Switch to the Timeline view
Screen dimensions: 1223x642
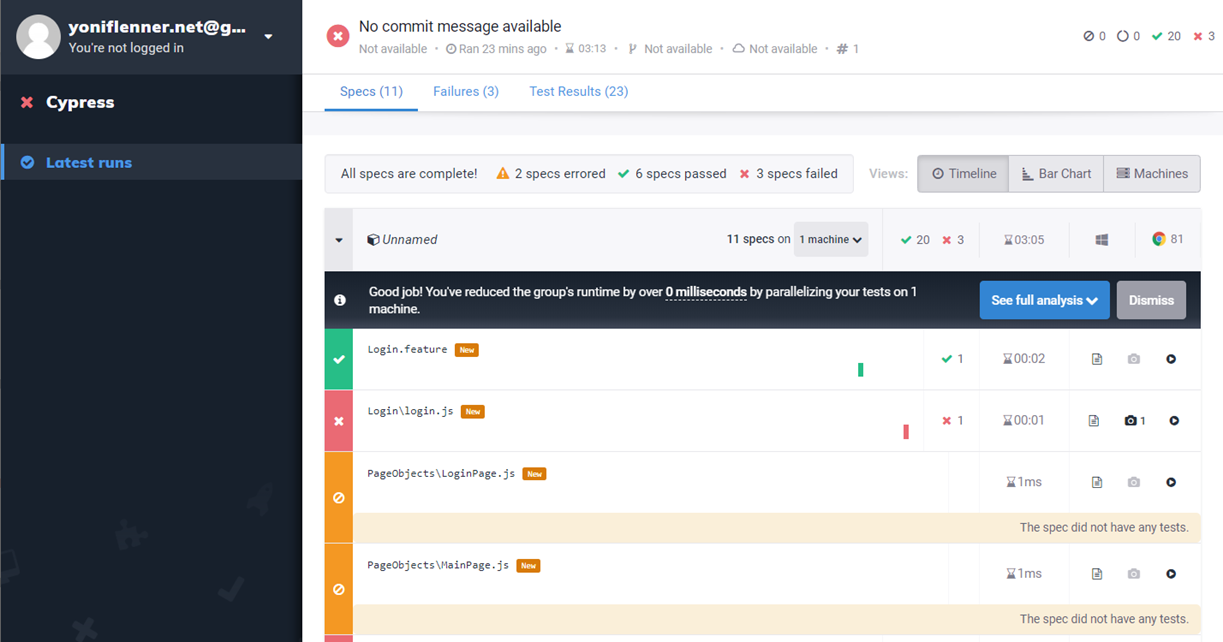(x=963, y=174)
